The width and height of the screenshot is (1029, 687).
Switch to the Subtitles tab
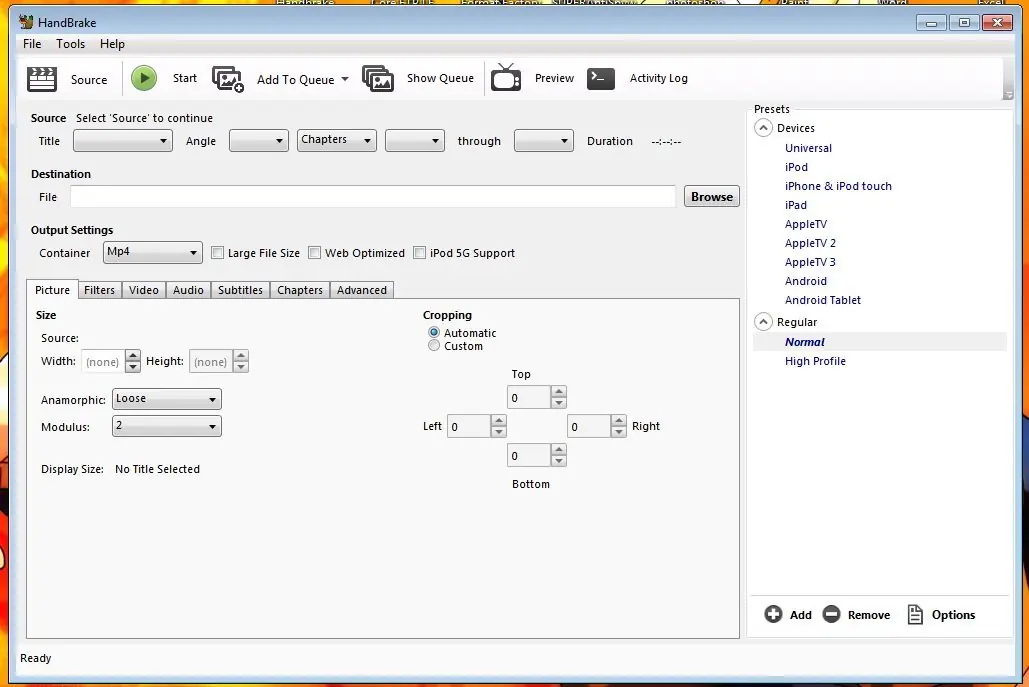[x=240, y=290]
